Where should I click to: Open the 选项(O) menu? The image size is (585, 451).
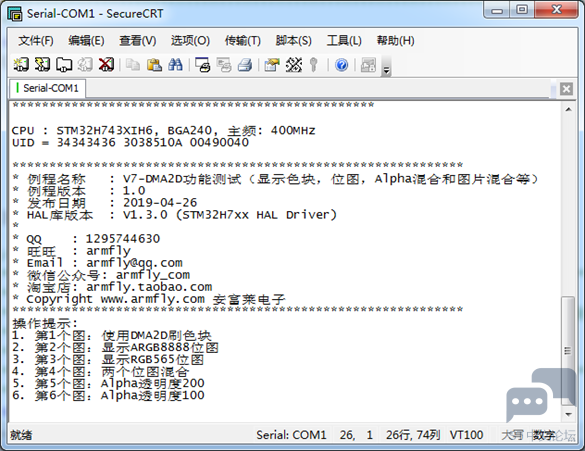coord(190,40)
